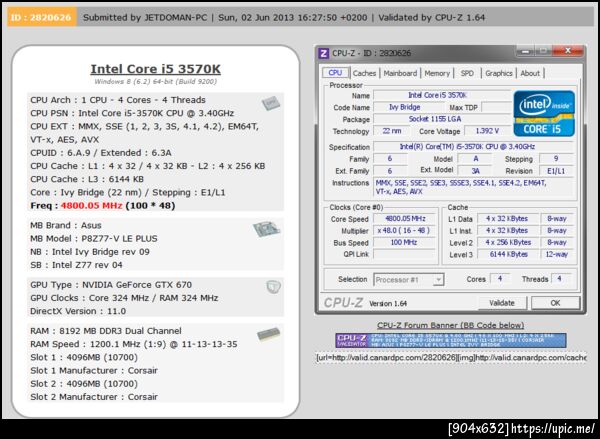Switch to the Mainboard tab
600x439 pixels.
[400, 73]
